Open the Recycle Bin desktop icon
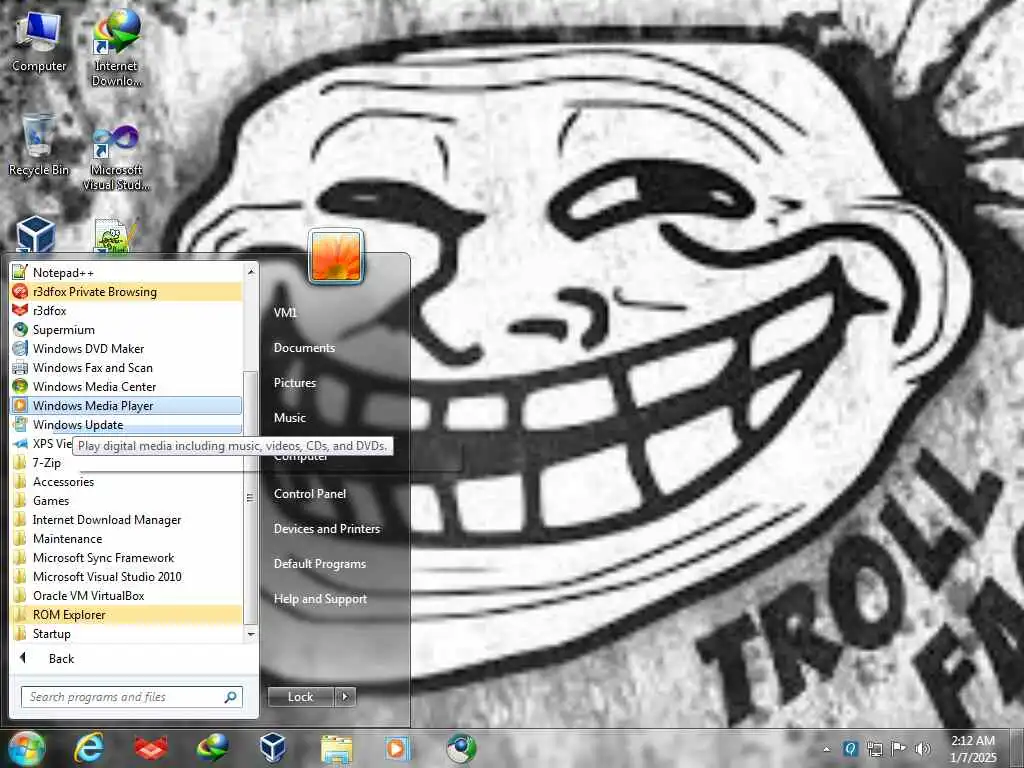 [39, 145]
